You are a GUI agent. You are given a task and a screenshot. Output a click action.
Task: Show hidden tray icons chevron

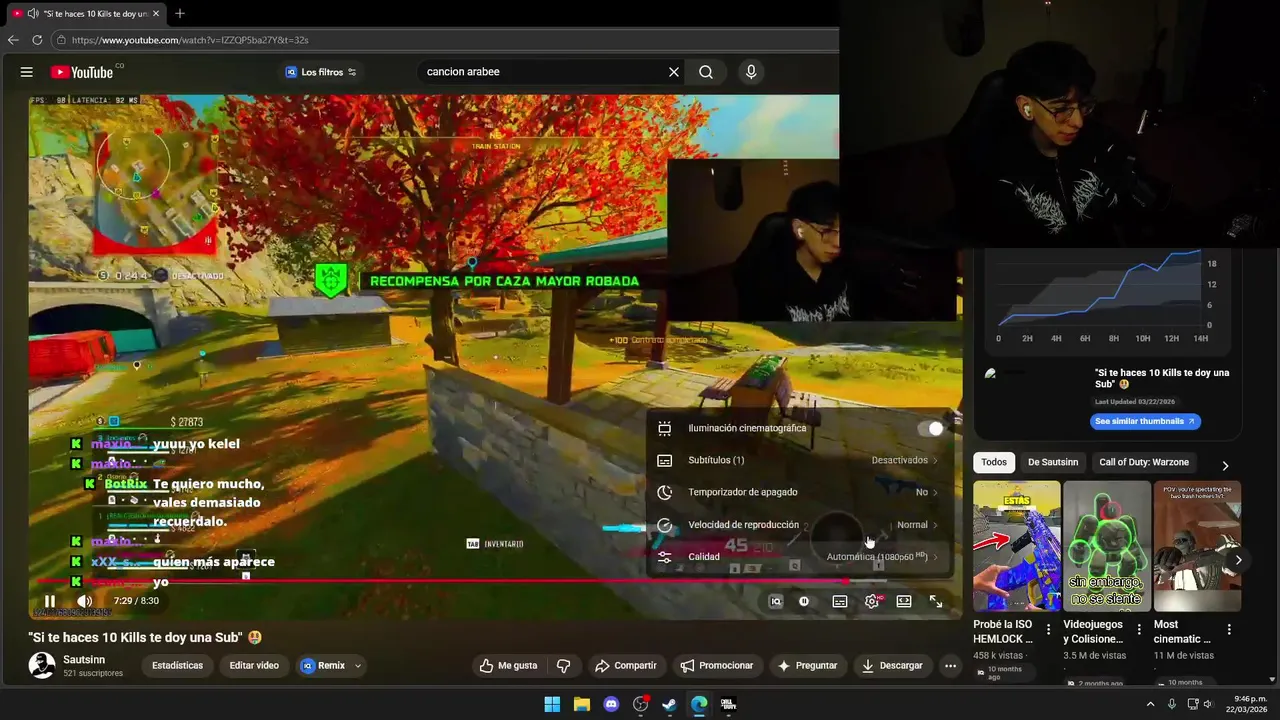[x=1150, y=704]
